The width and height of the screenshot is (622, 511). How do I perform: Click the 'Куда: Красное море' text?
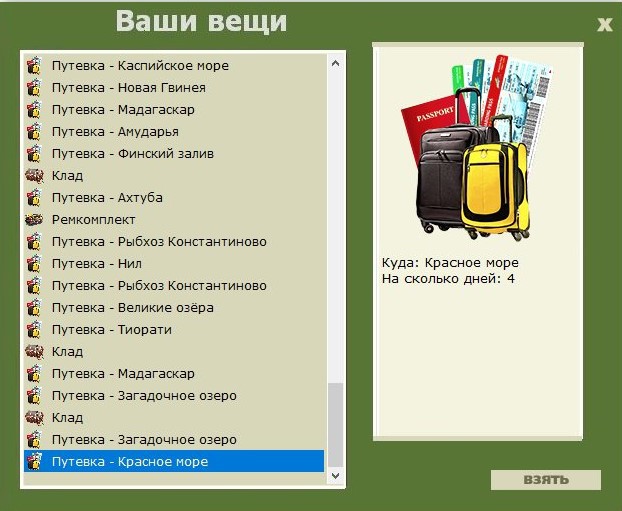click(450, 263)
